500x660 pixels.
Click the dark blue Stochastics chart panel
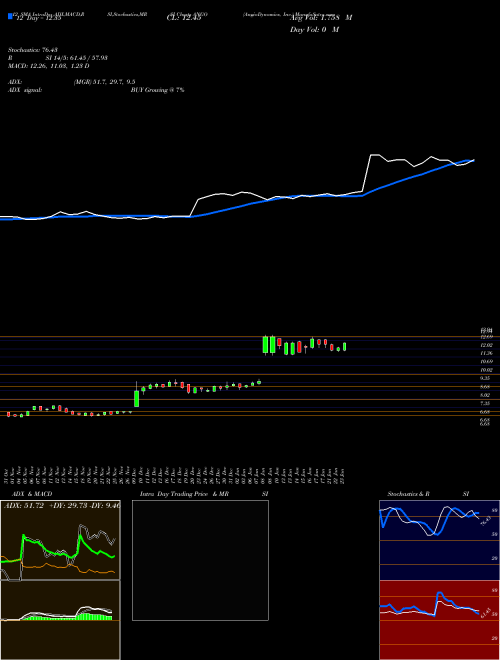pos(439,540)
